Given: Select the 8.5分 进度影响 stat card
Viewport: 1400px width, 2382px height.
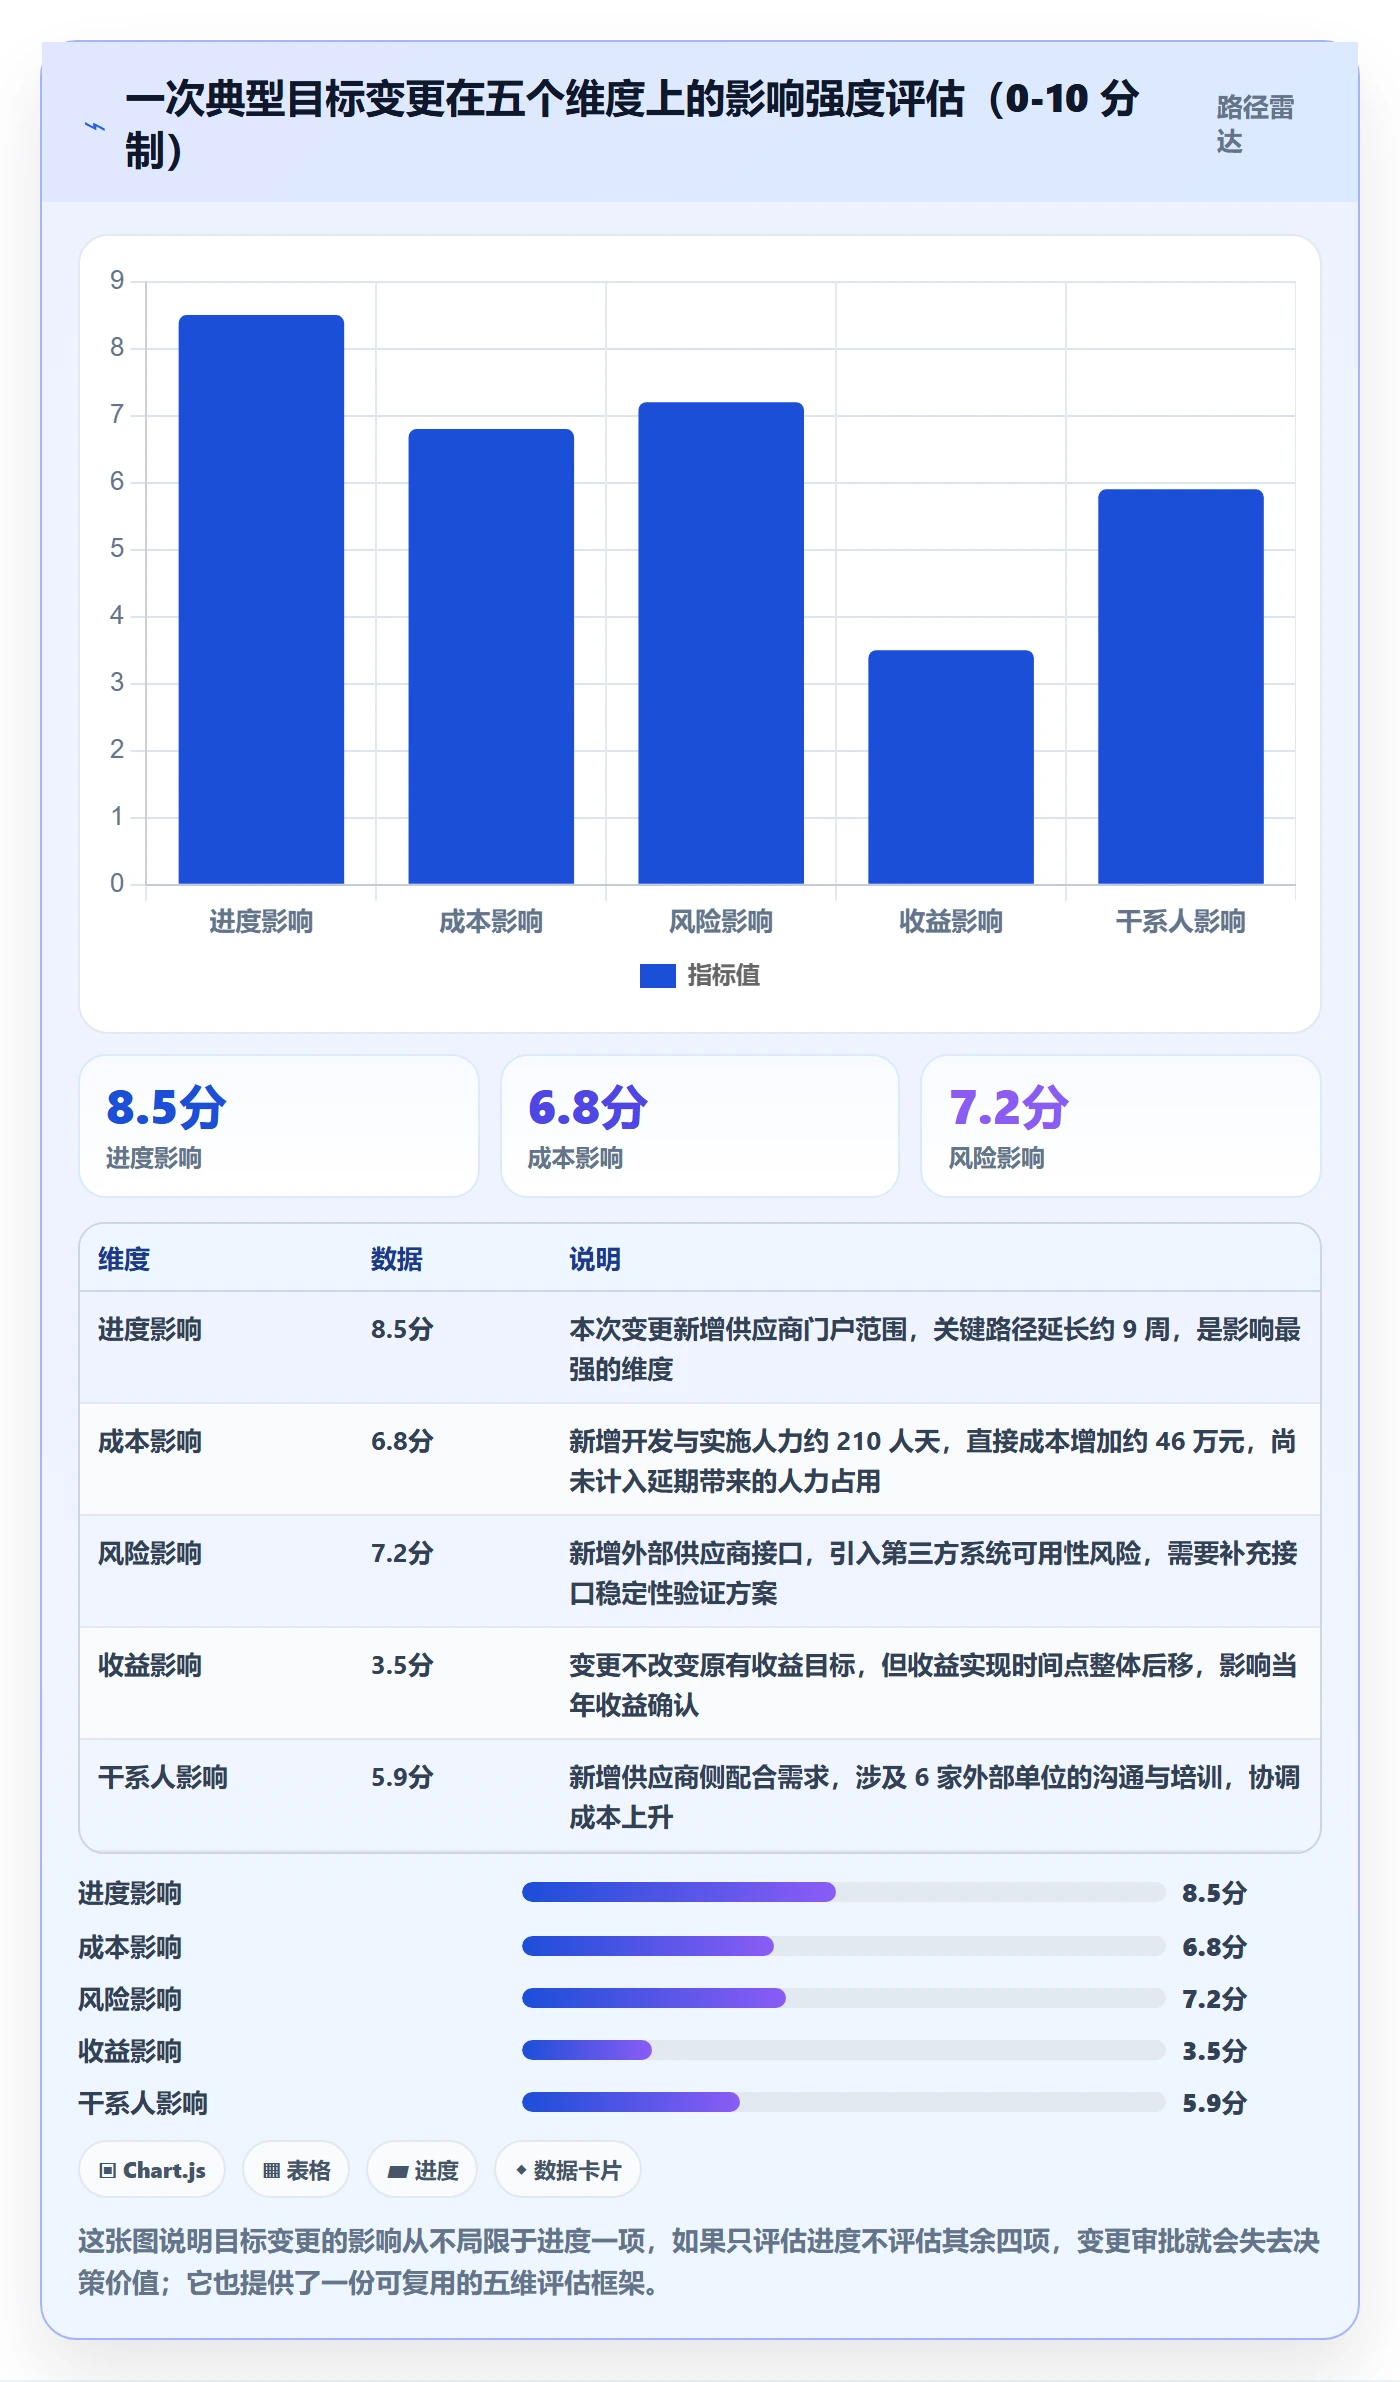Looking at the screenshot, I should (x=279, y=1126).
